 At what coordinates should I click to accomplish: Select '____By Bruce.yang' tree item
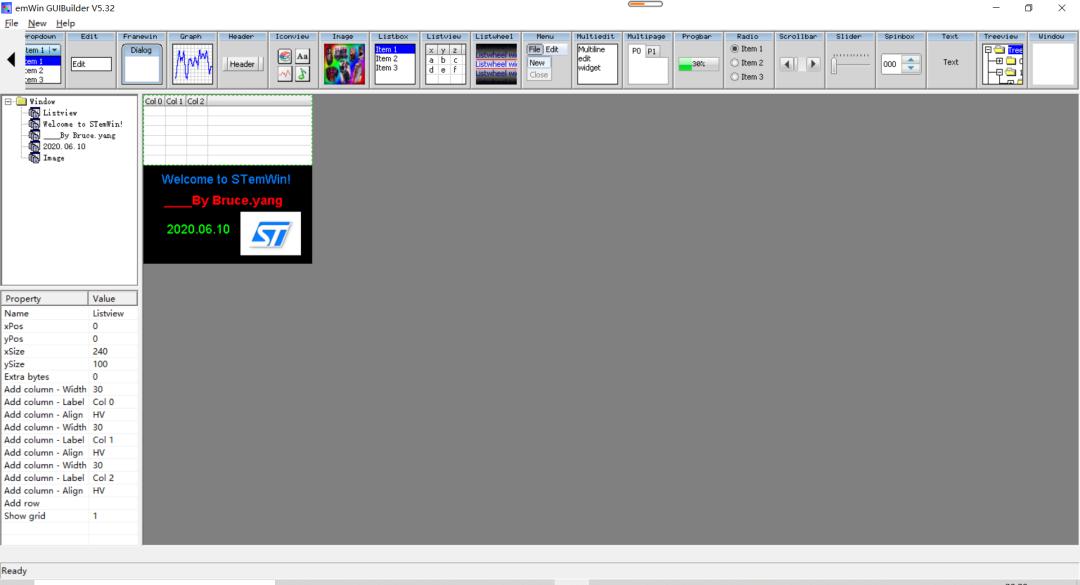79,136
